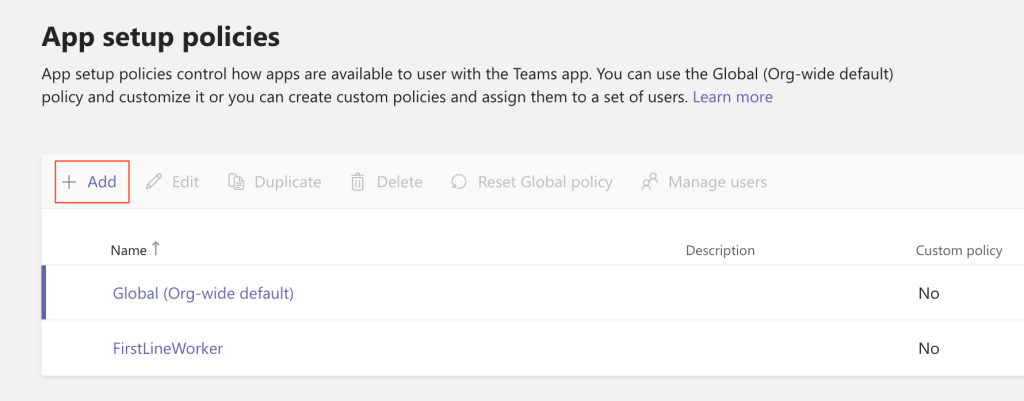
Task: Click the Reset Global policy circular icon
Action: pos(459,182)
